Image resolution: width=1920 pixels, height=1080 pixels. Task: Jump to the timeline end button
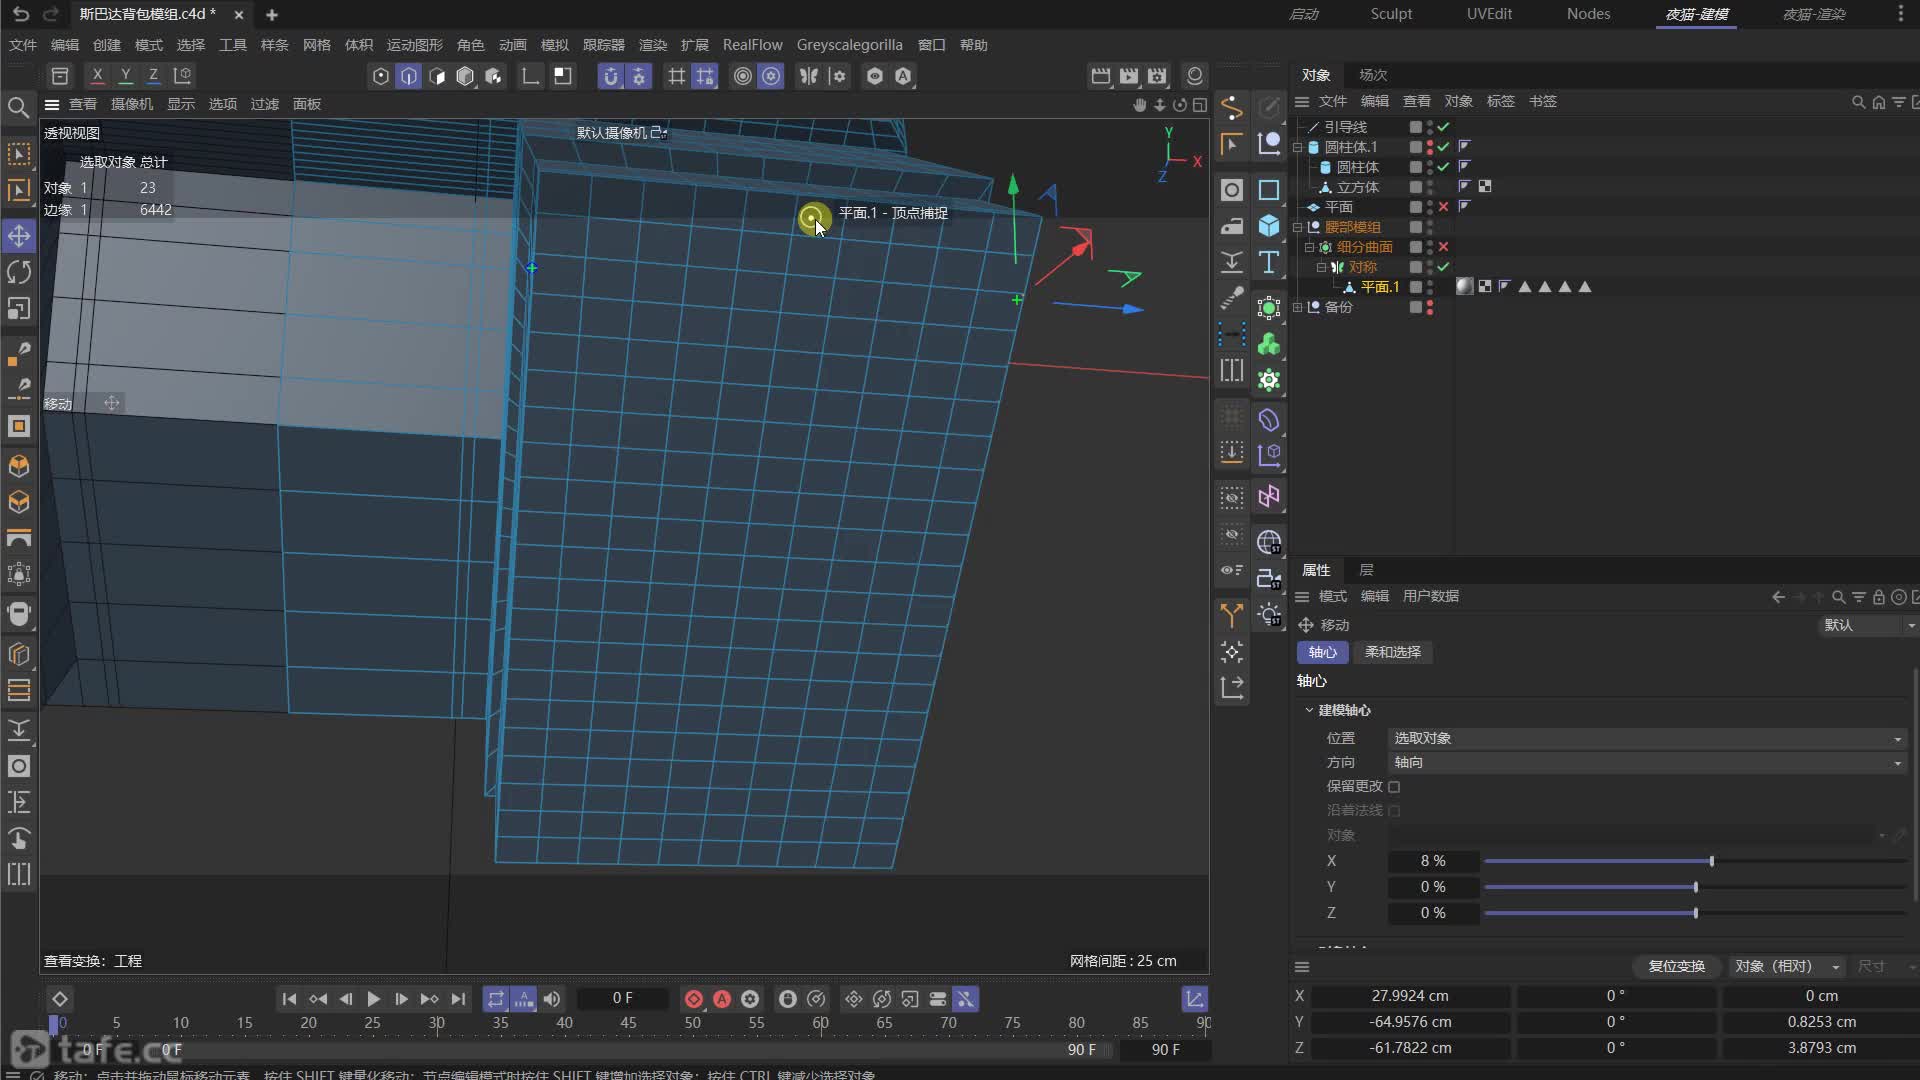[458, 999]
